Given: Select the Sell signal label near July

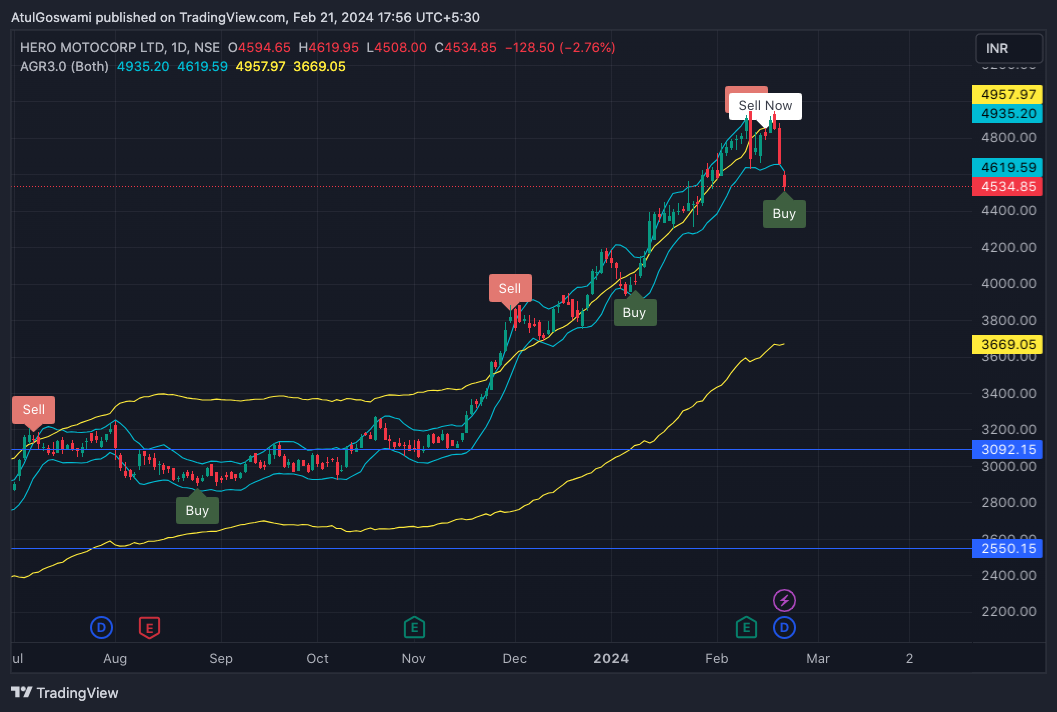Looking at the screenshot, I should click(34, 410).
